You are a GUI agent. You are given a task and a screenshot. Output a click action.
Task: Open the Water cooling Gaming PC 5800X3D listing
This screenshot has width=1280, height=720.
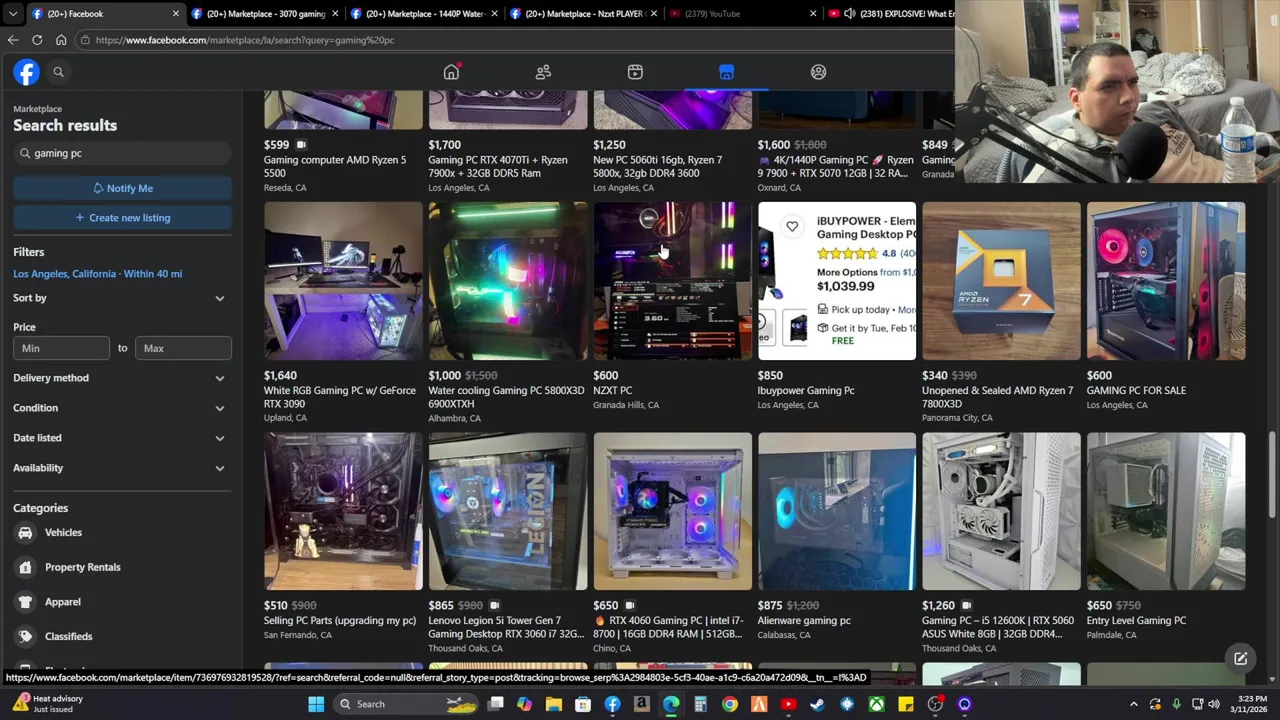[x=508, y=281]
